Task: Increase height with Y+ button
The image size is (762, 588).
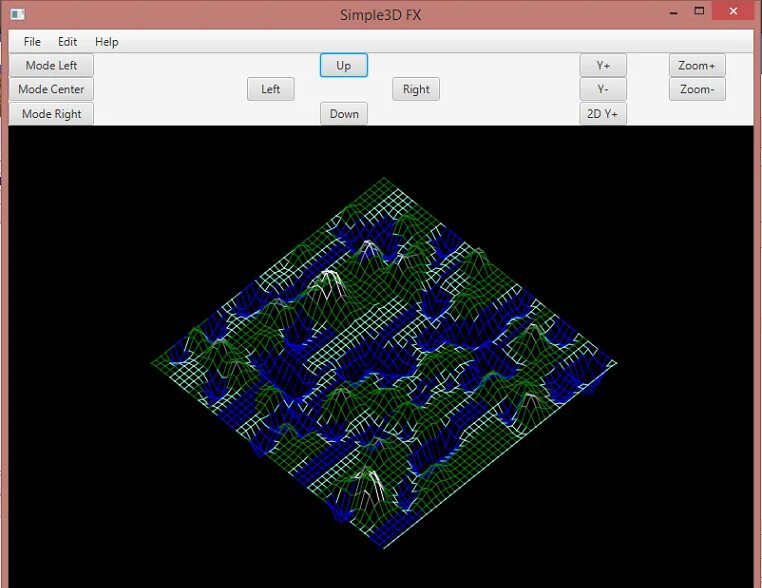Action: pyautogui.click(x=603, y=65)
